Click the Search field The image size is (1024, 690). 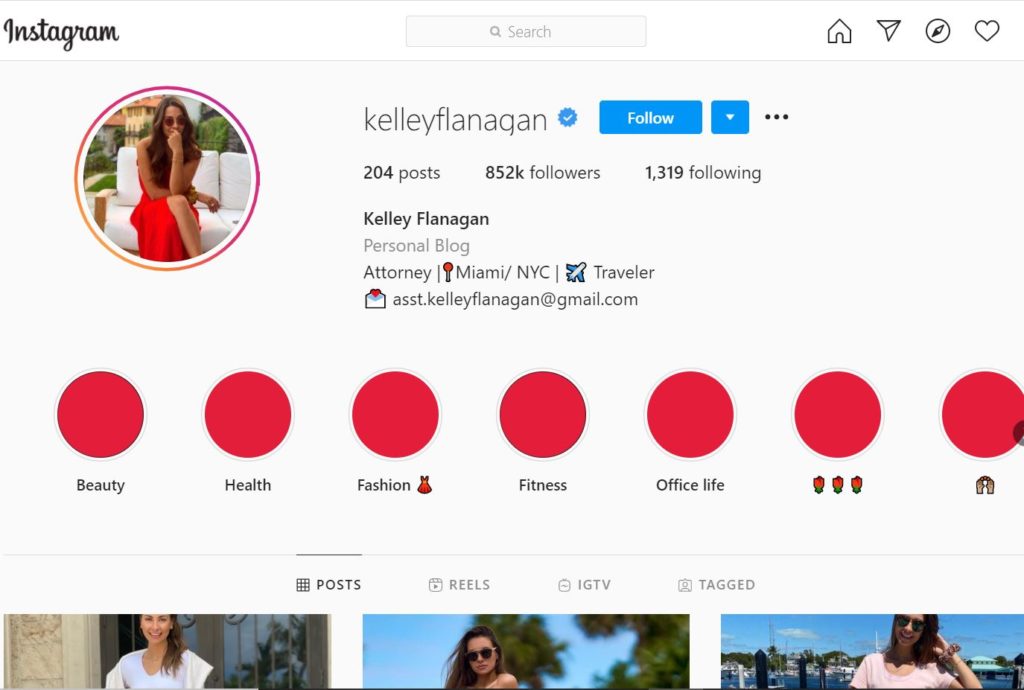pos(526,31)
